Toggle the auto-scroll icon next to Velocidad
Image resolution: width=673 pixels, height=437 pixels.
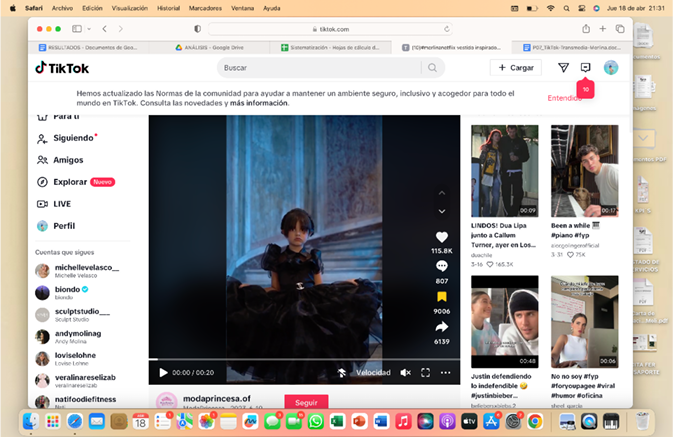click(x=342, y=372)
